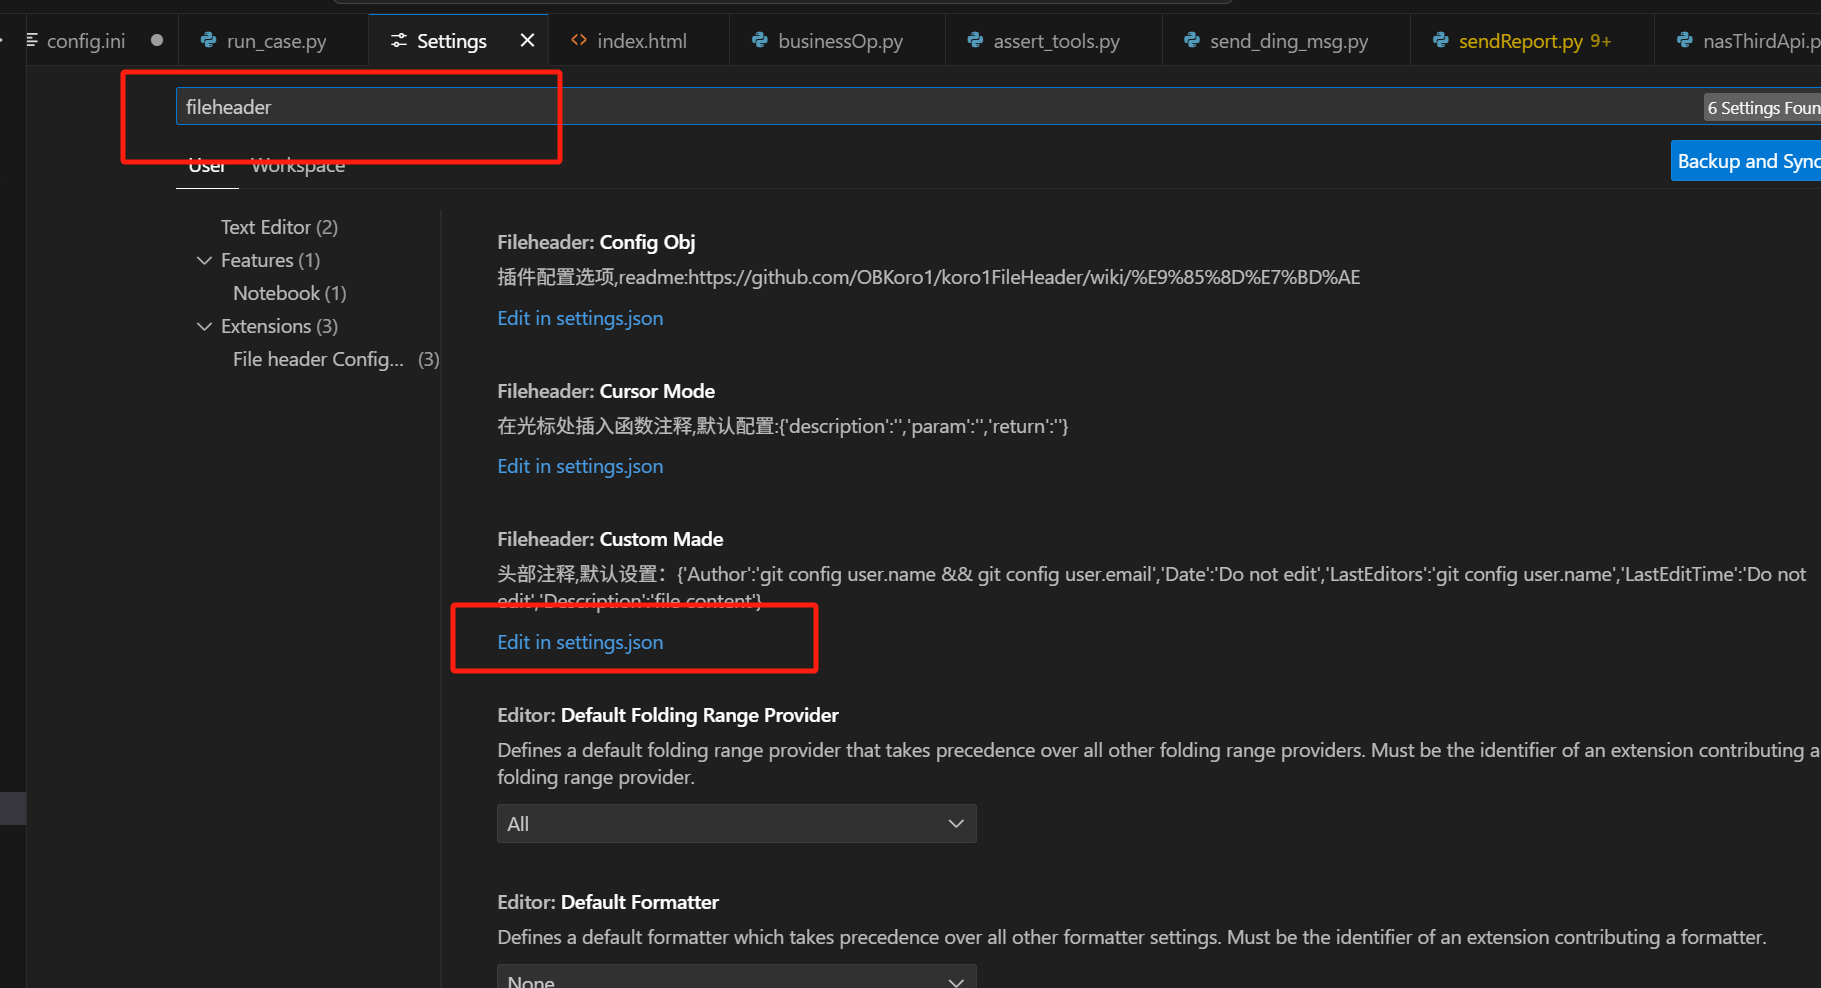Open the Default Formatter dropdown

click(736, 978)
